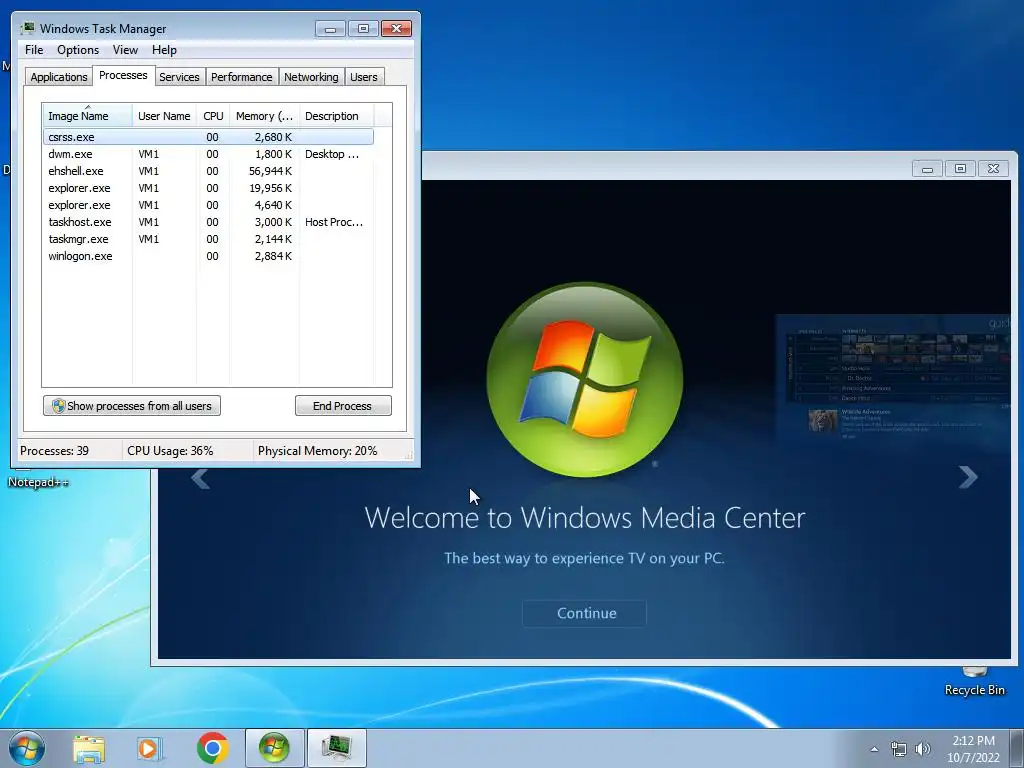
Task: Minimize the Task Manager window
Action: coord(330,29)
